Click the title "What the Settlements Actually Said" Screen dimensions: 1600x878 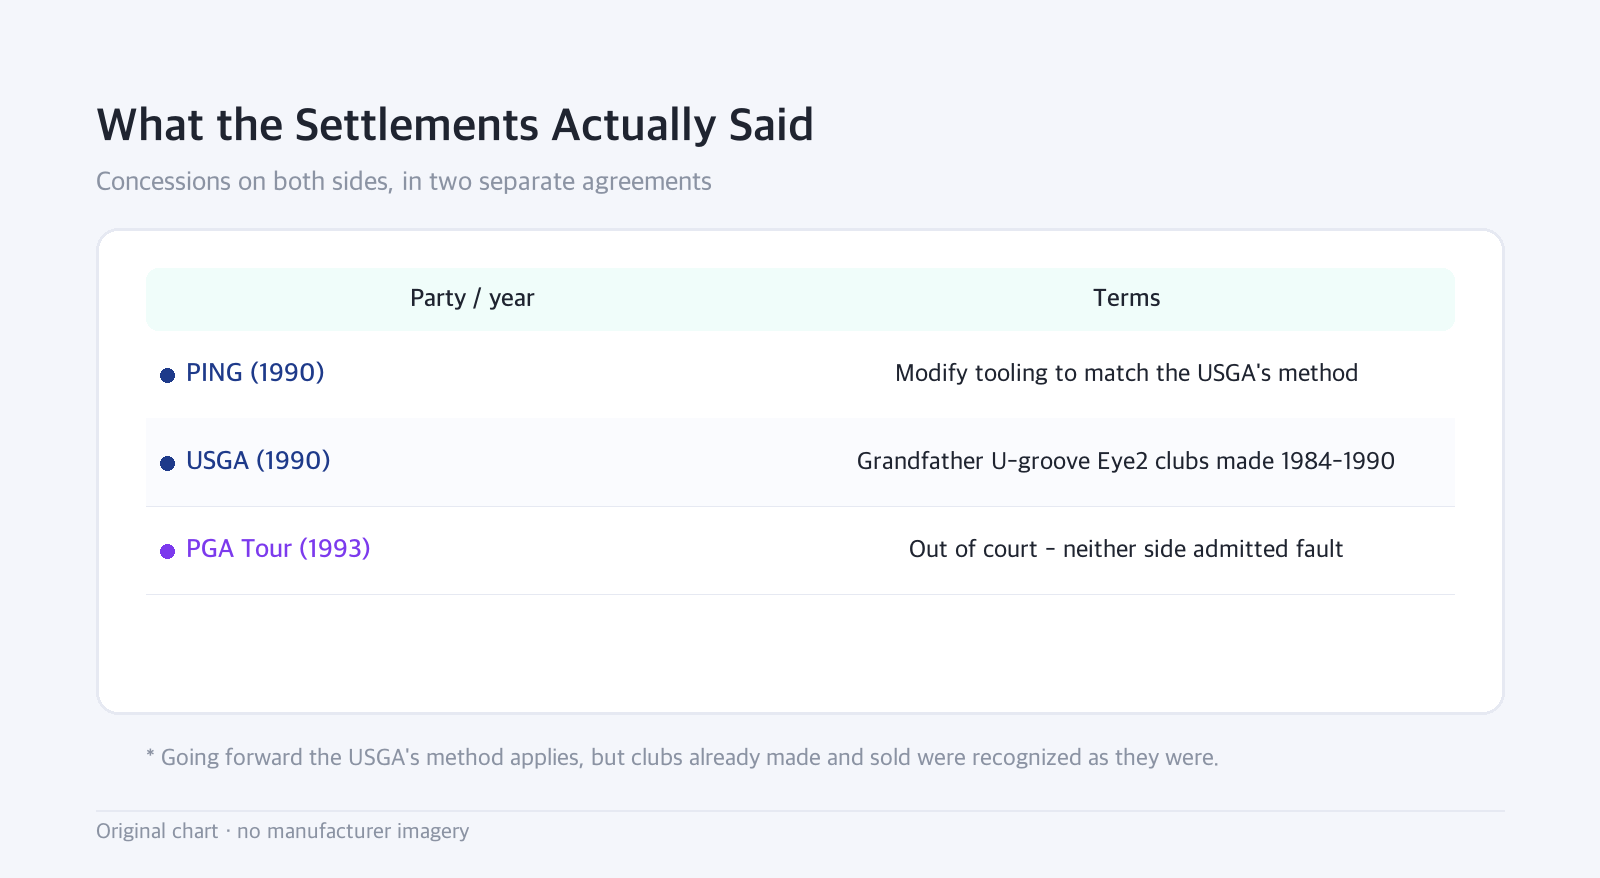pyautogui.click(x=455, y=126)
